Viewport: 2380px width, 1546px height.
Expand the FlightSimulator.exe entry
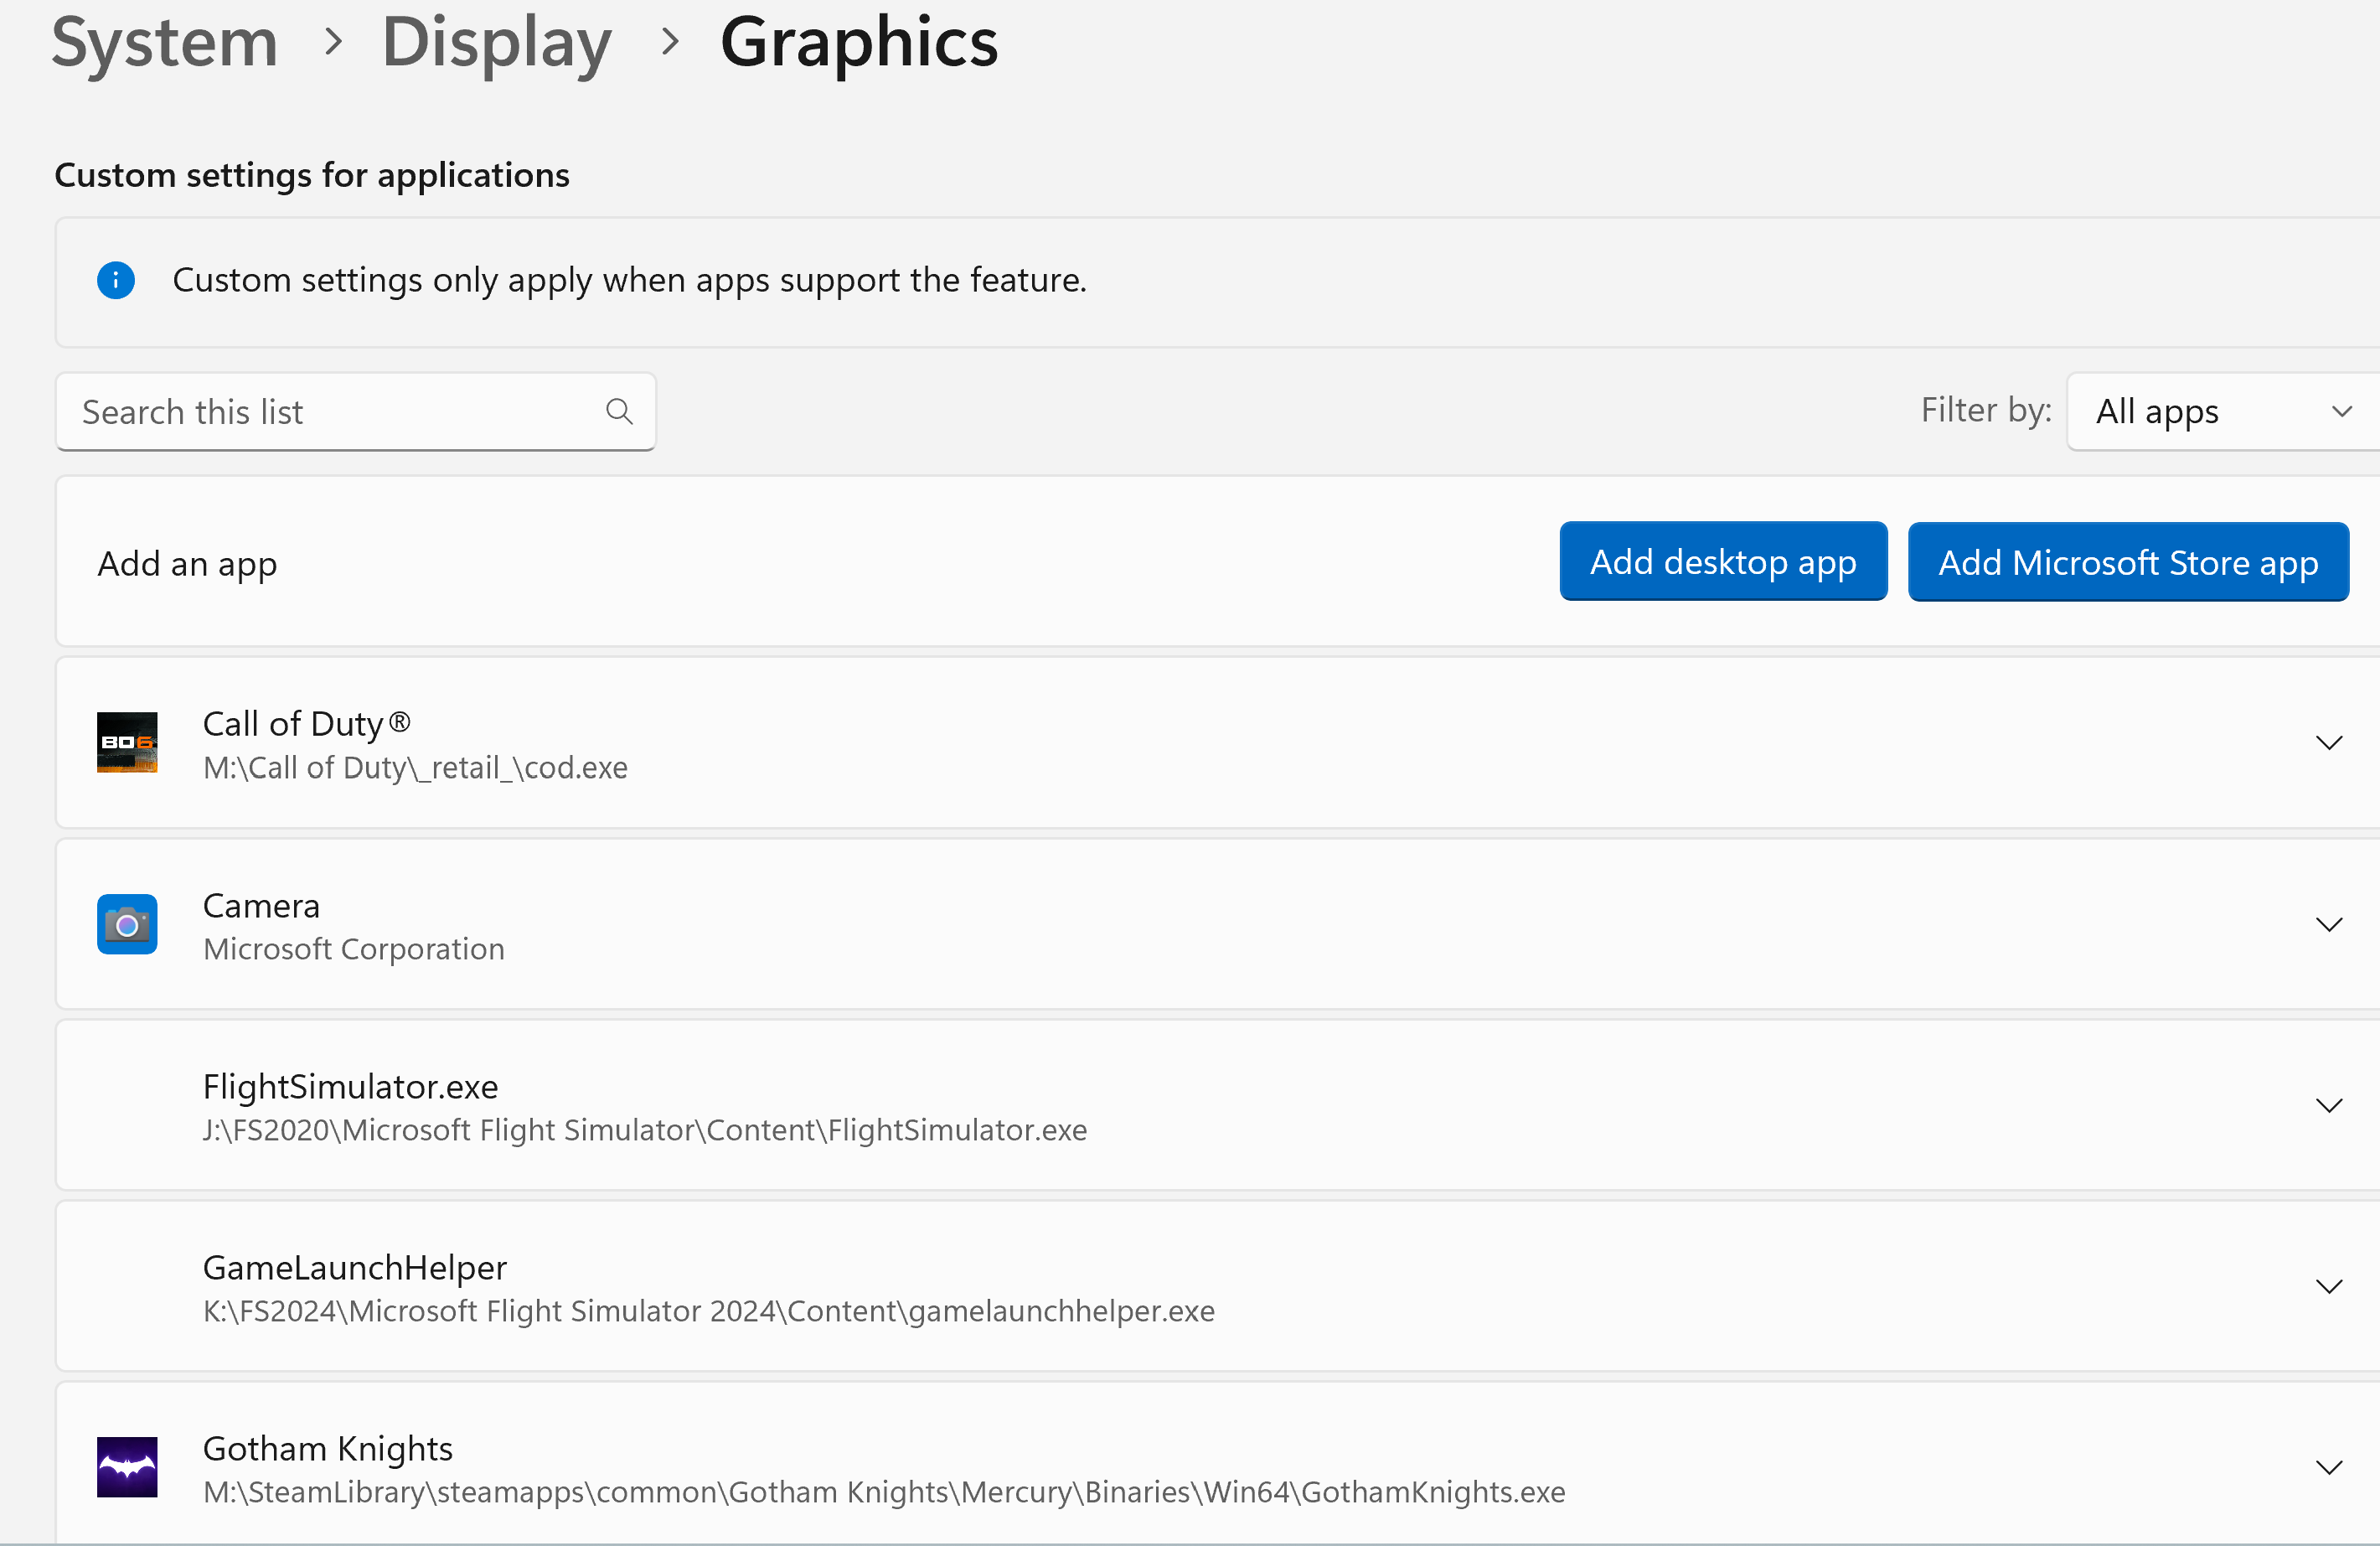click(x=2329, y=1105)
